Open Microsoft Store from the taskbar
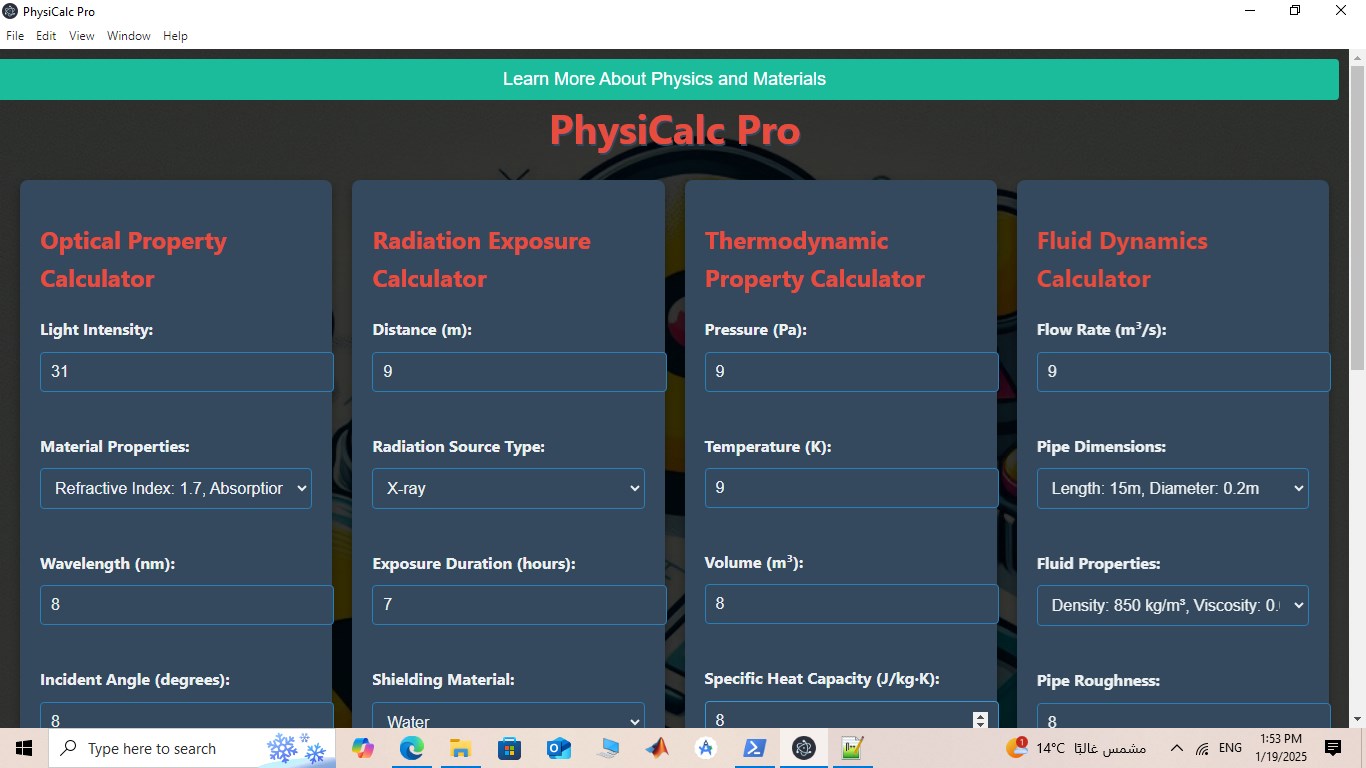Image resolution: width=1366 pixels, height=768 pixels. pos(509,748)
